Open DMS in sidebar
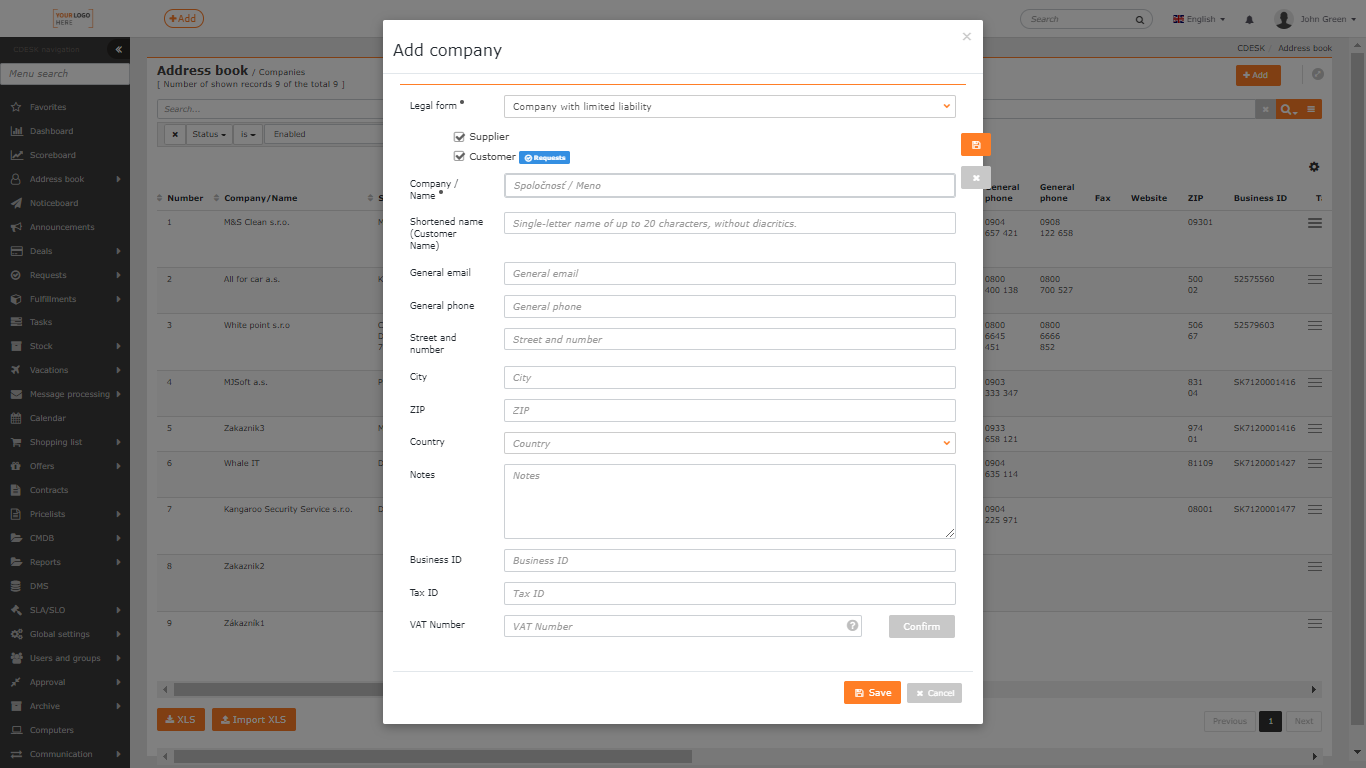 click(x=39, y=586)
